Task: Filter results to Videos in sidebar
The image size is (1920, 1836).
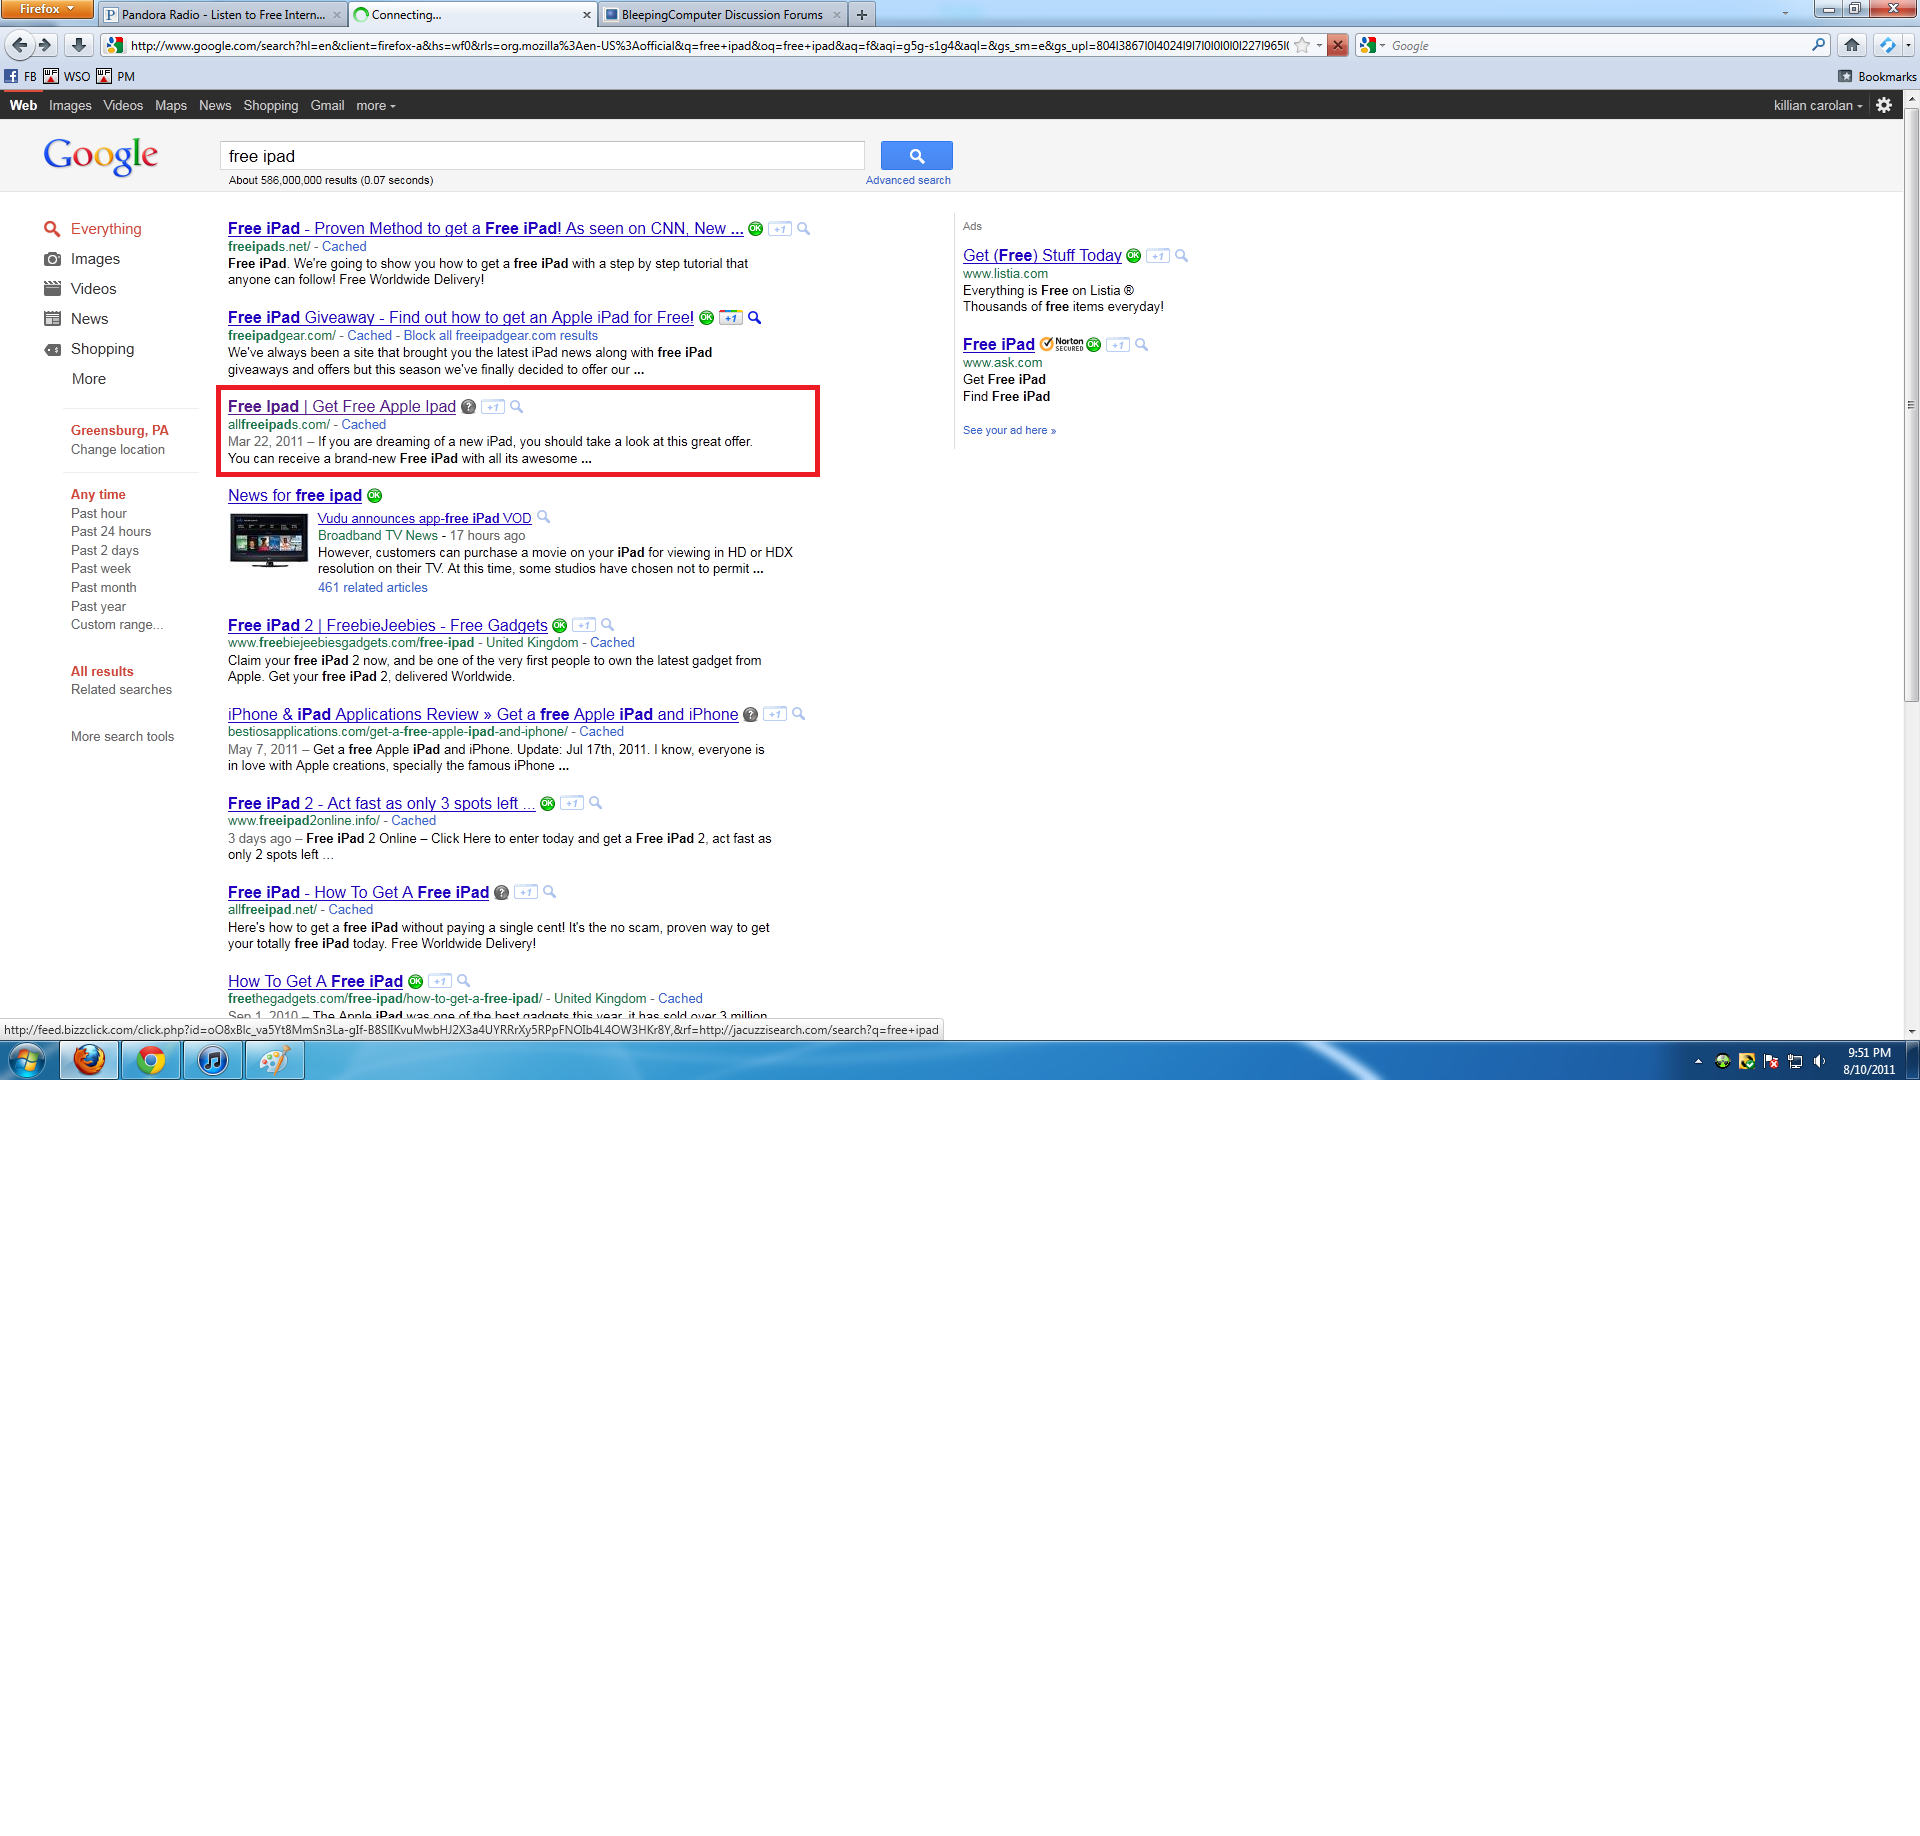Action: point(93,289)
